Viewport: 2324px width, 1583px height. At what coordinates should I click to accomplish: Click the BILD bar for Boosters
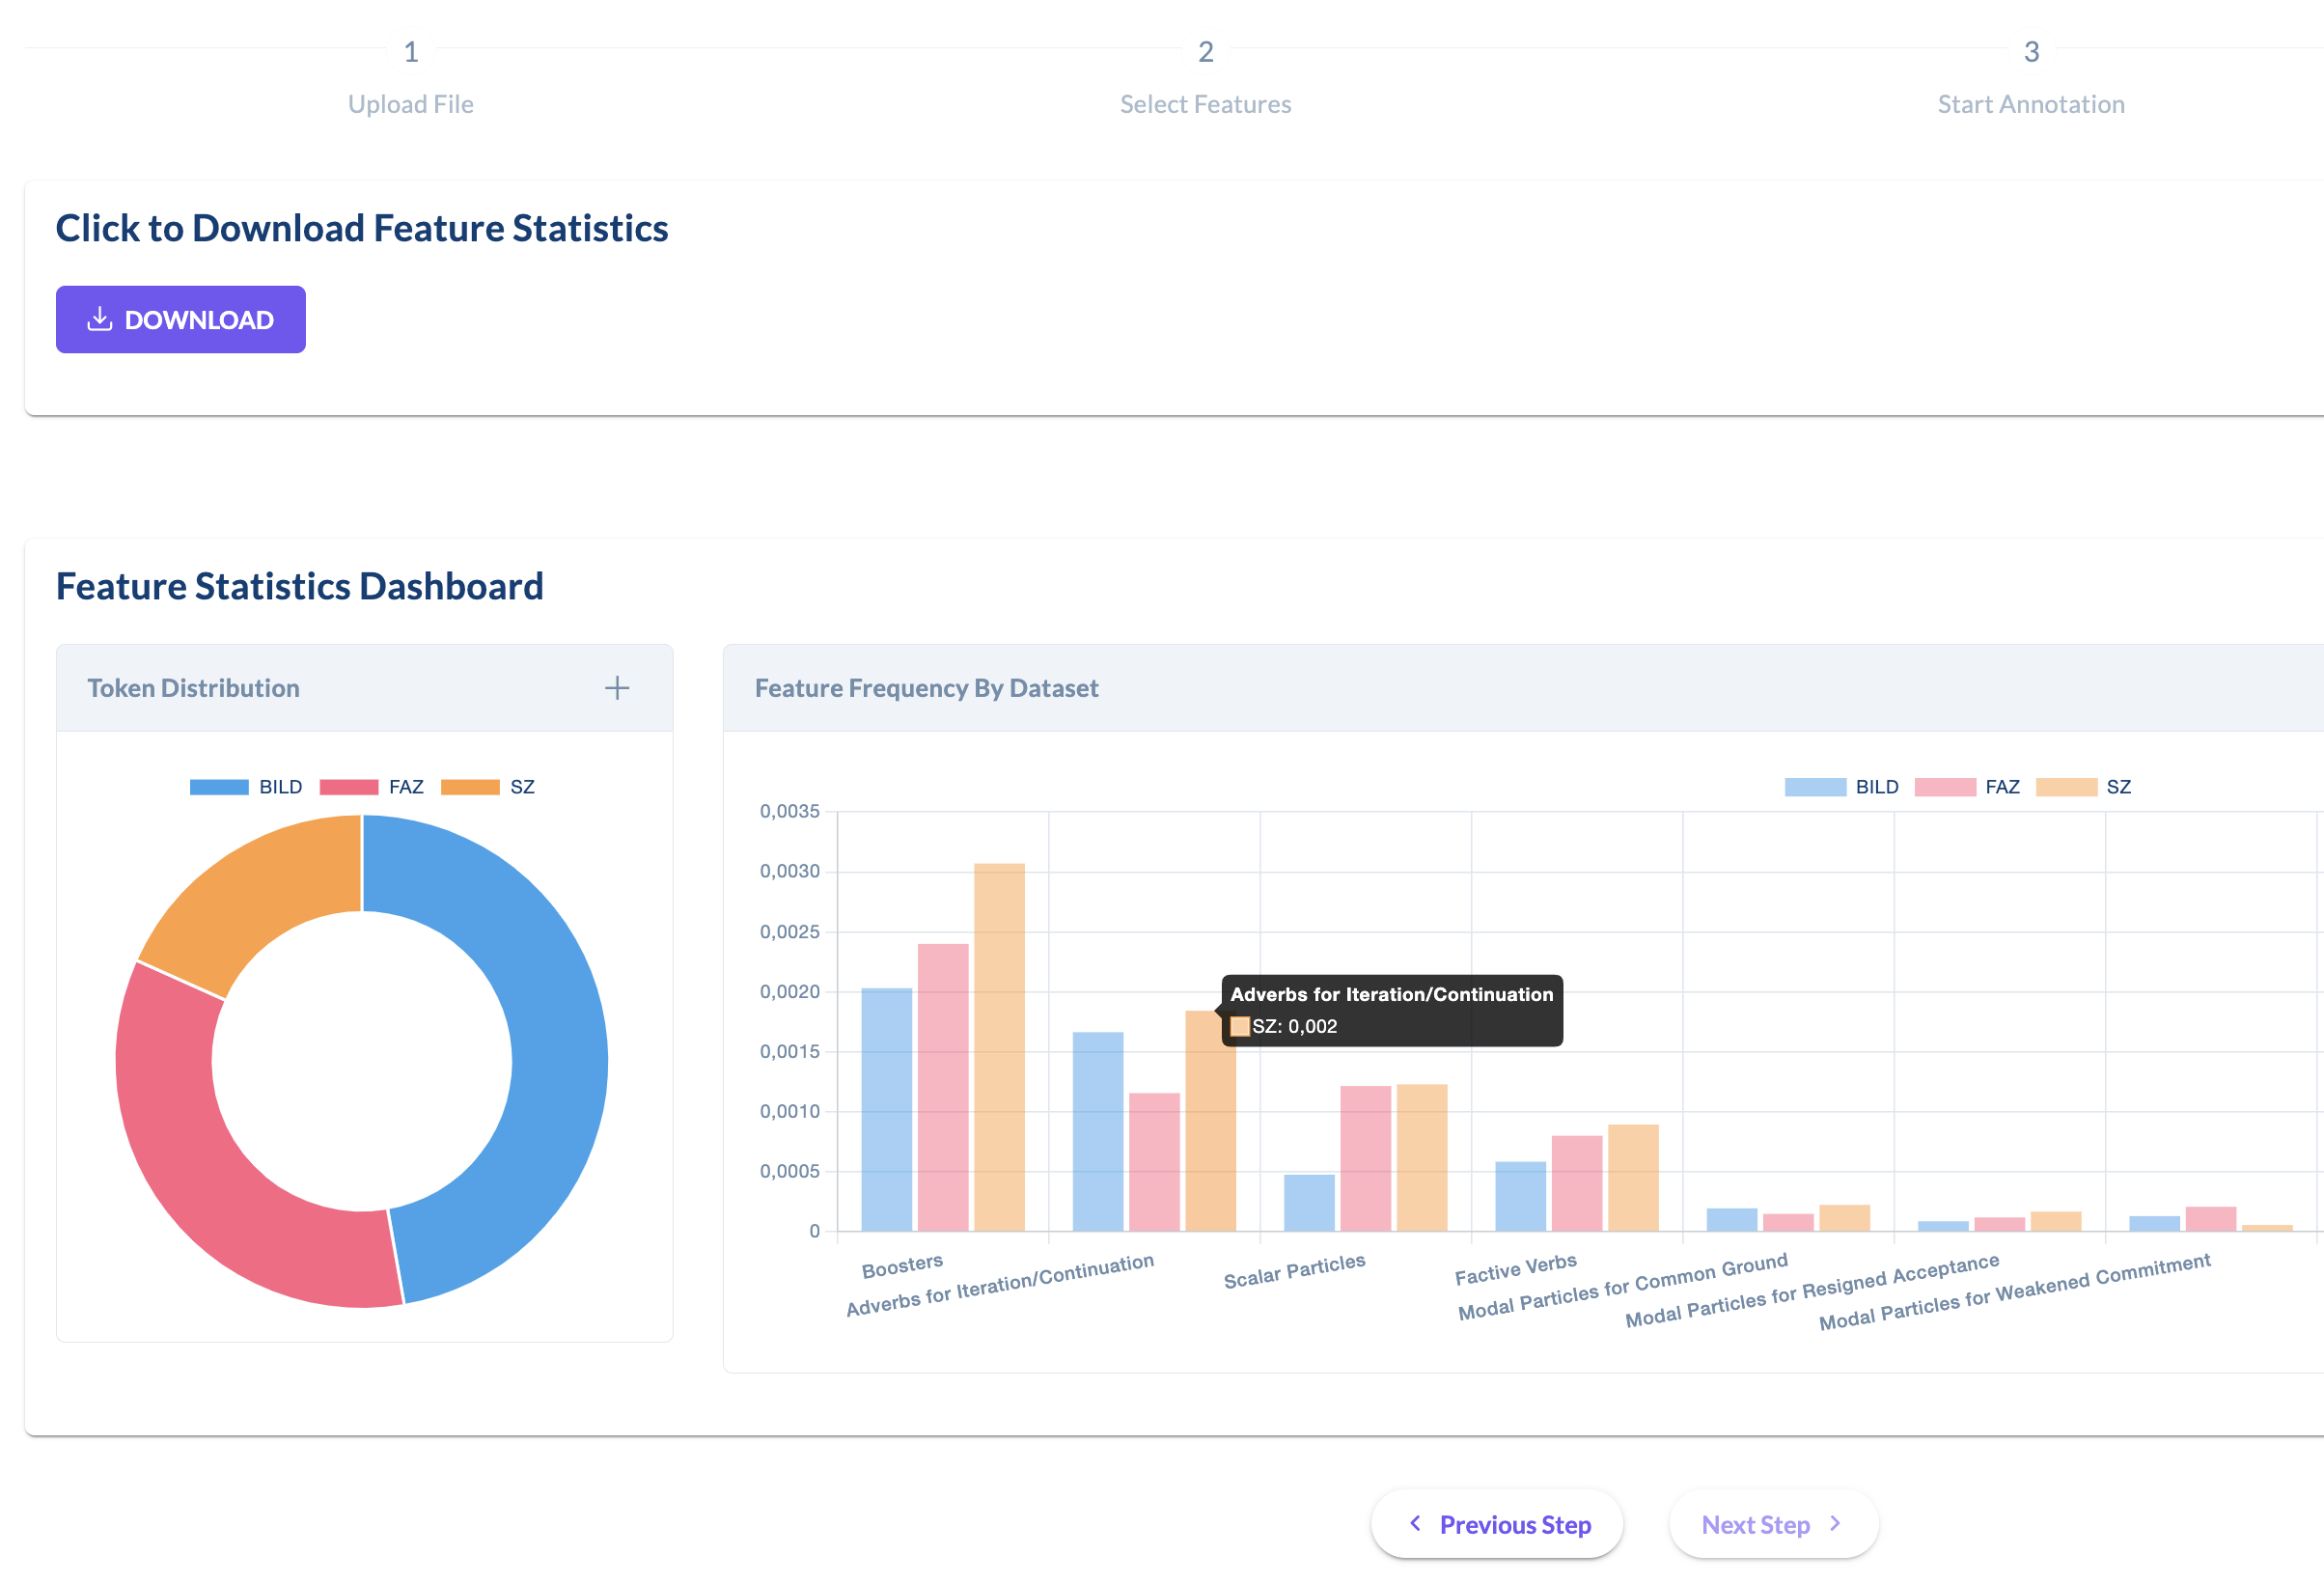click(x=886, y=1109)
